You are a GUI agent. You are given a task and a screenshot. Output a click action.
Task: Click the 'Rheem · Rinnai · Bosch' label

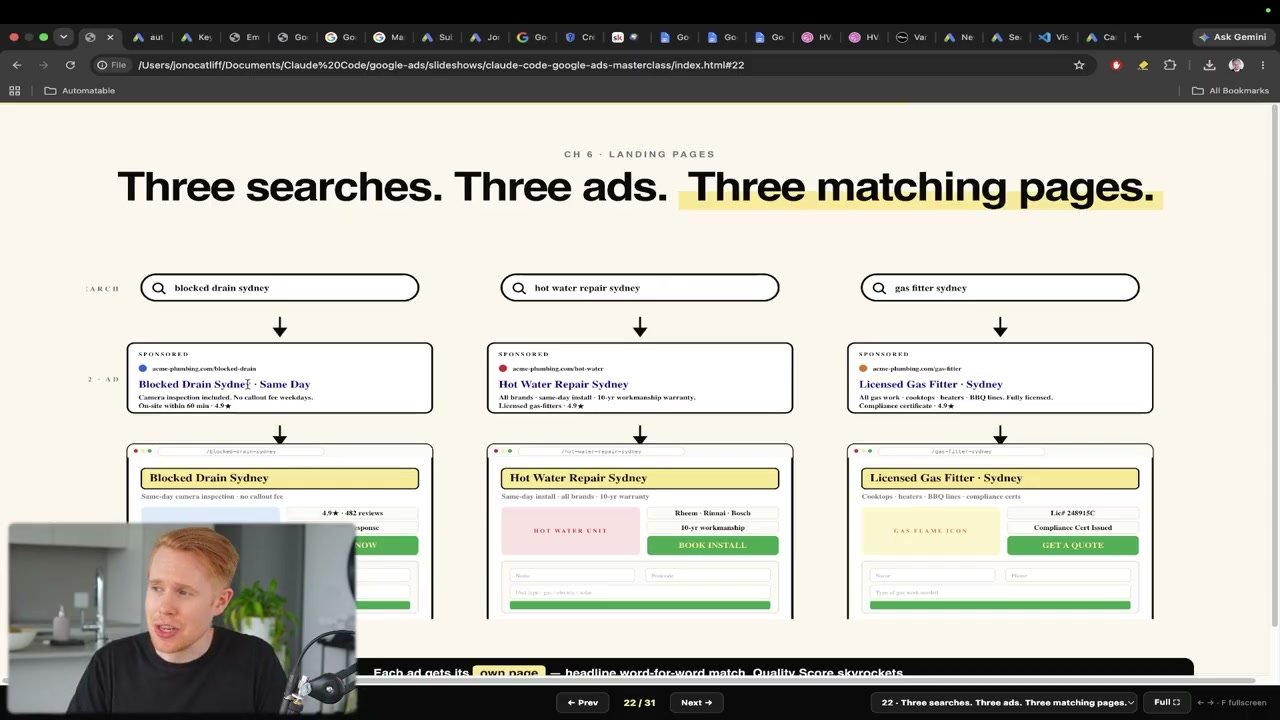point(712,513)
